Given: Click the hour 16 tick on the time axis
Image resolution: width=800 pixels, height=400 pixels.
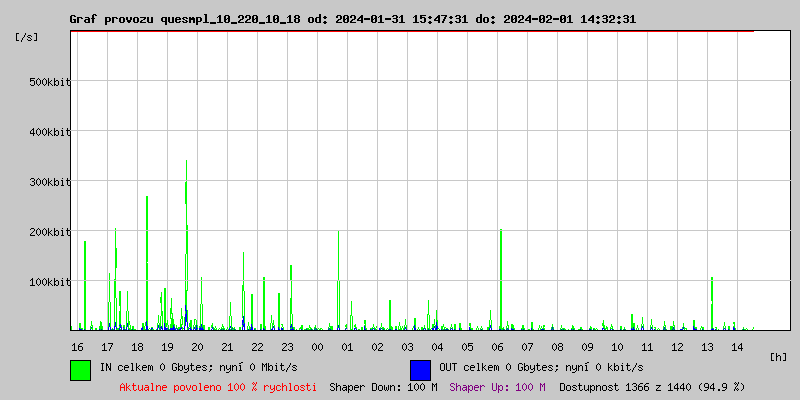Looking at the screenshot, I should pos(77,347).
